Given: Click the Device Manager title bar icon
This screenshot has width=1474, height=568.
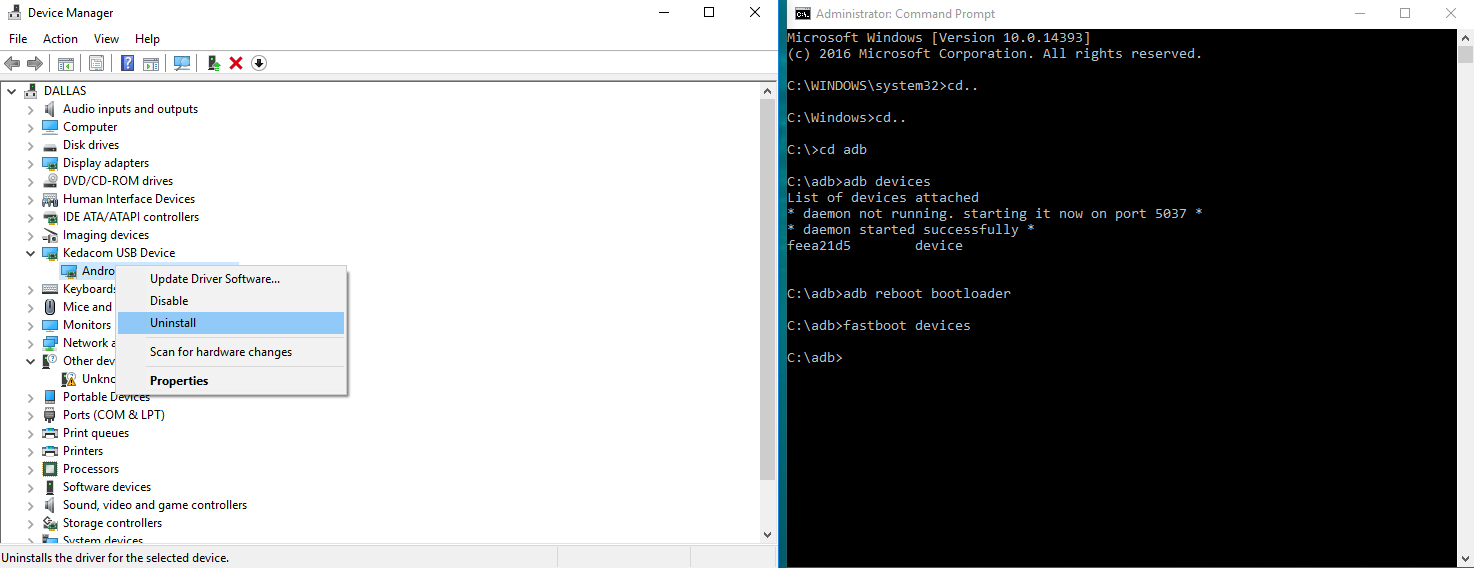Looking at the screenshot, I should pyautogui.click(x=13, y=13).
